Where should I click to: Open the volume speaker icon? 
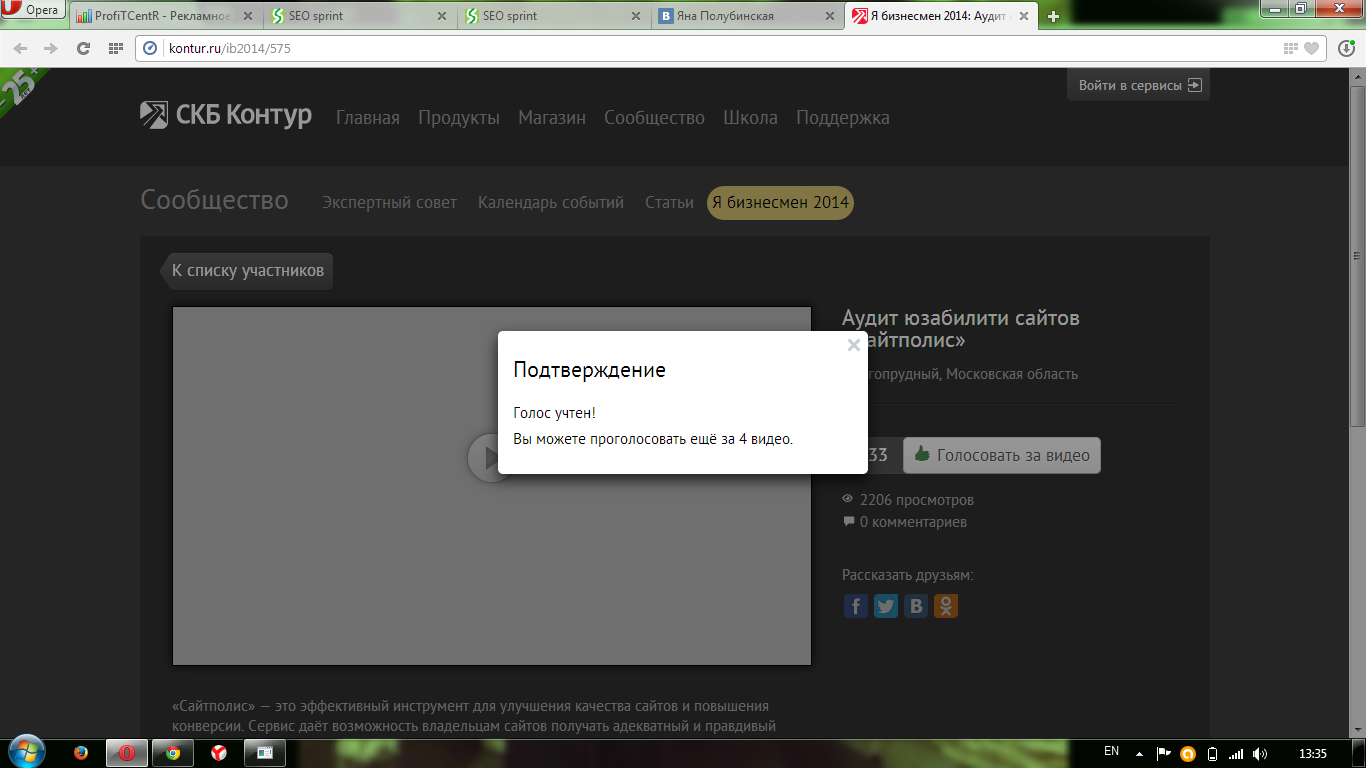(x=1260, y=754)
